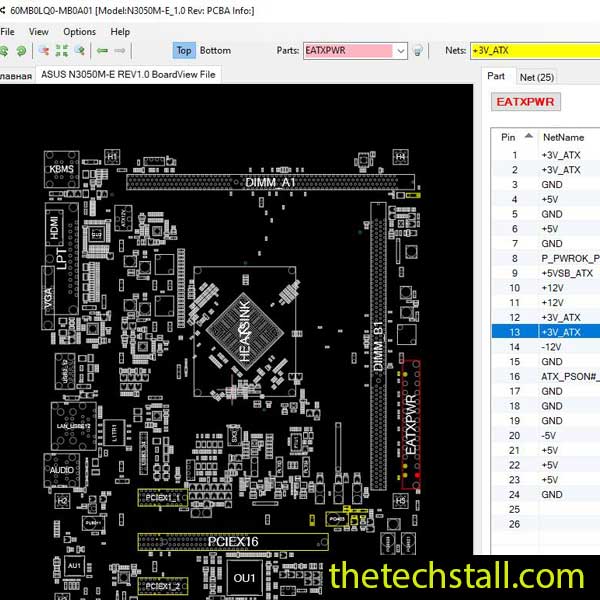Select the LPT header on the board
Viewport: 600px width, 600px height.
click(62, 259)
